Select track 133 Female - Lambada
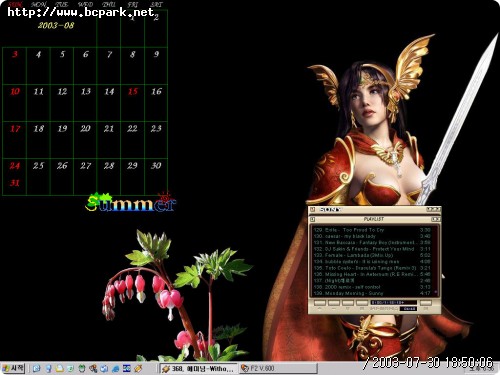The width and height of the screenshot is (500, 375). tap(372, 255)
